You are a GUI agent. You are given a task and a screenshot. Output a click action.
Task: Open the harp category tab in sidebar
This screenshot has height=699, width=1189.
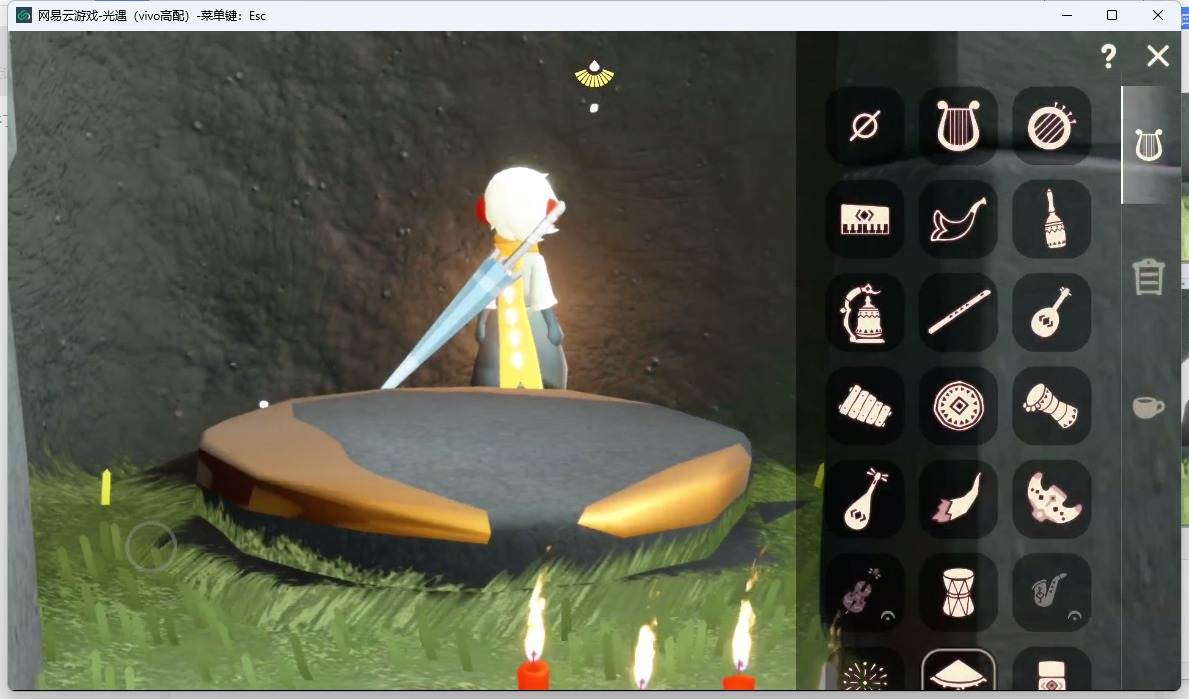pos(1149,144)
